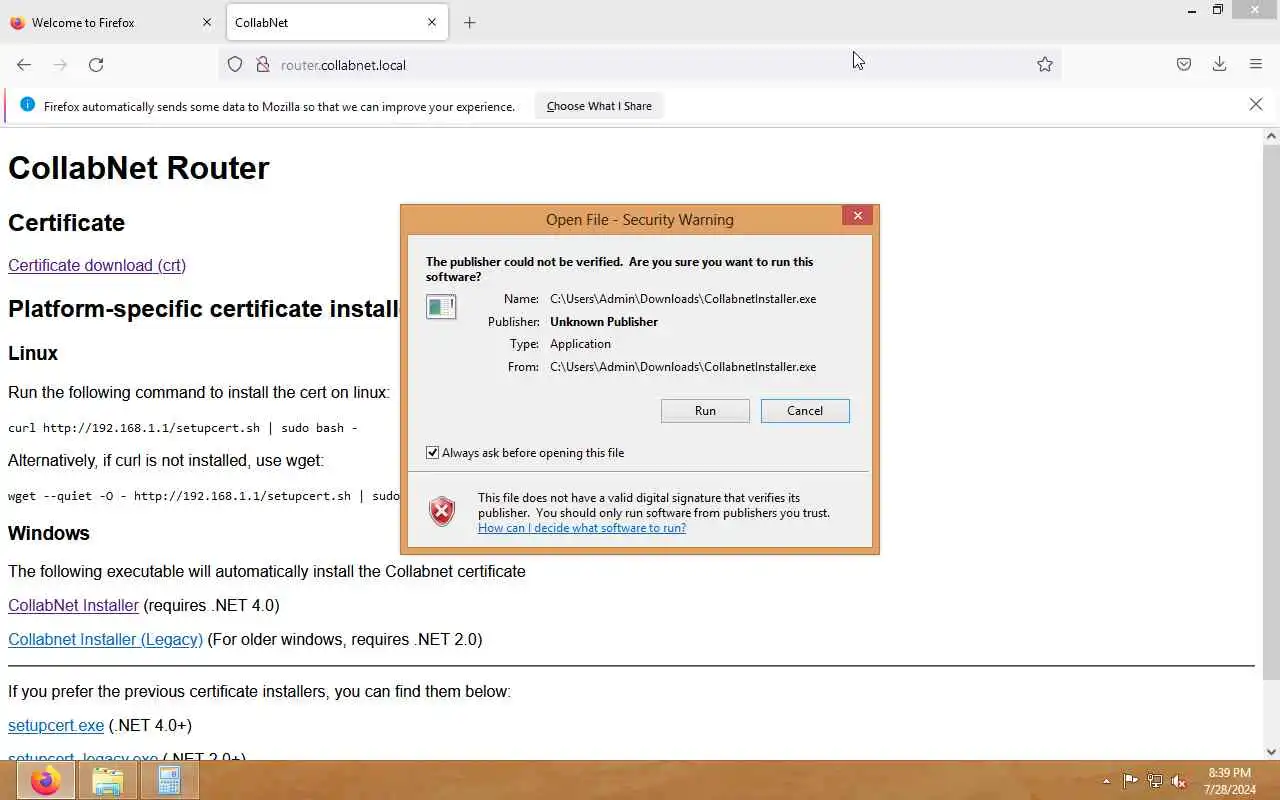Click the Choose What I Share button
The width and height of the screenshot is (1280, 800).
(599, 106)
